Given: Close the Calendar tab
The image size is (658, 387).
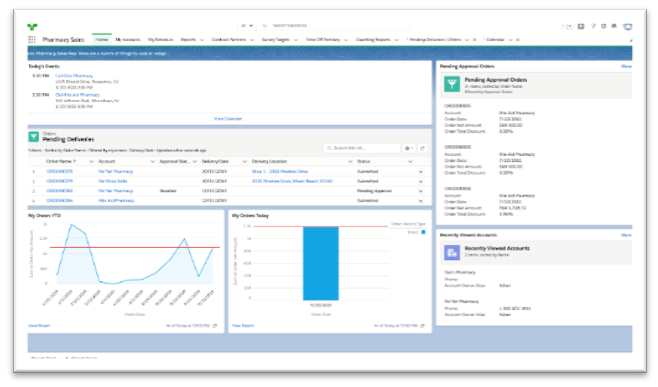Looking at the screenshot, I should pyautogui.click(x=518, y=40).
